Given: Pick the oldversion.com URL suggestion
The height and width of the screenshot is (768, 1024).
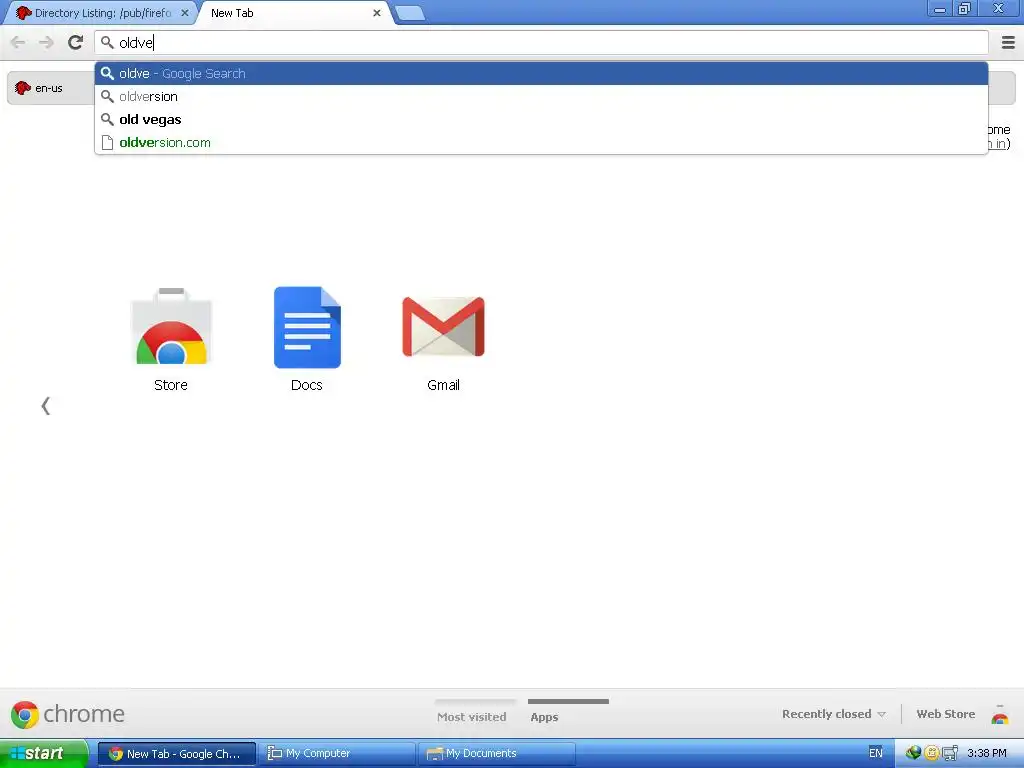Looking at the screenshot, I should pos(541,142).
